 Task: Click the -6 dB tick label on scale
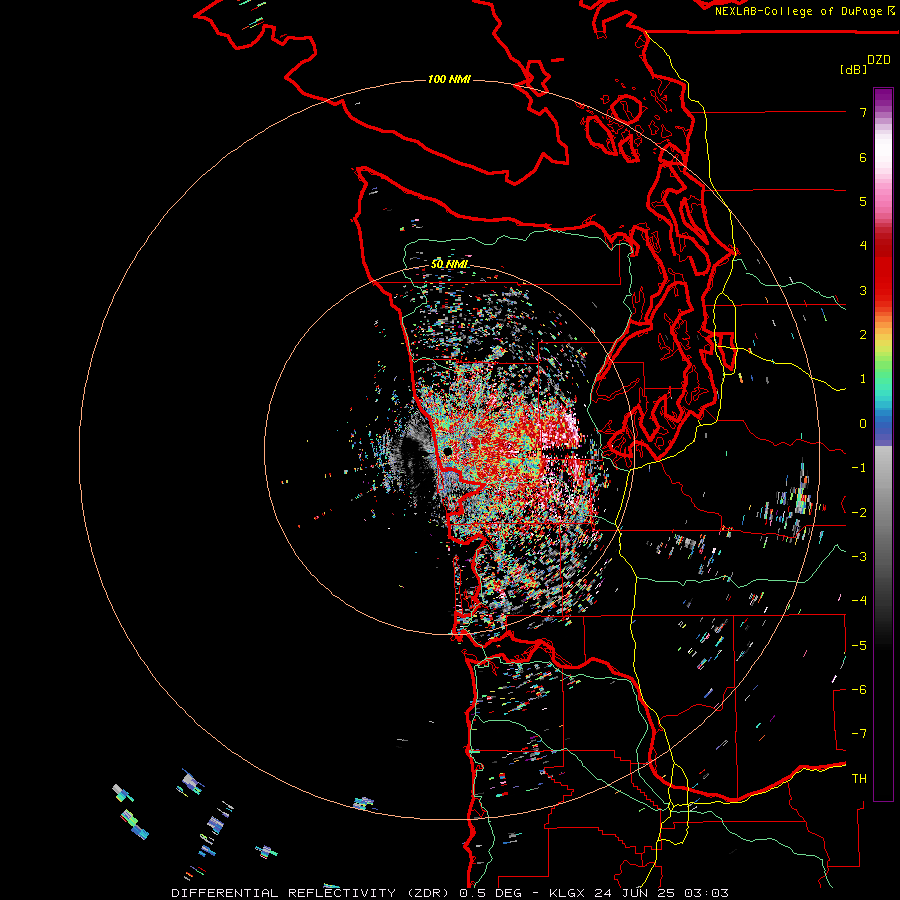coord(859,690)
